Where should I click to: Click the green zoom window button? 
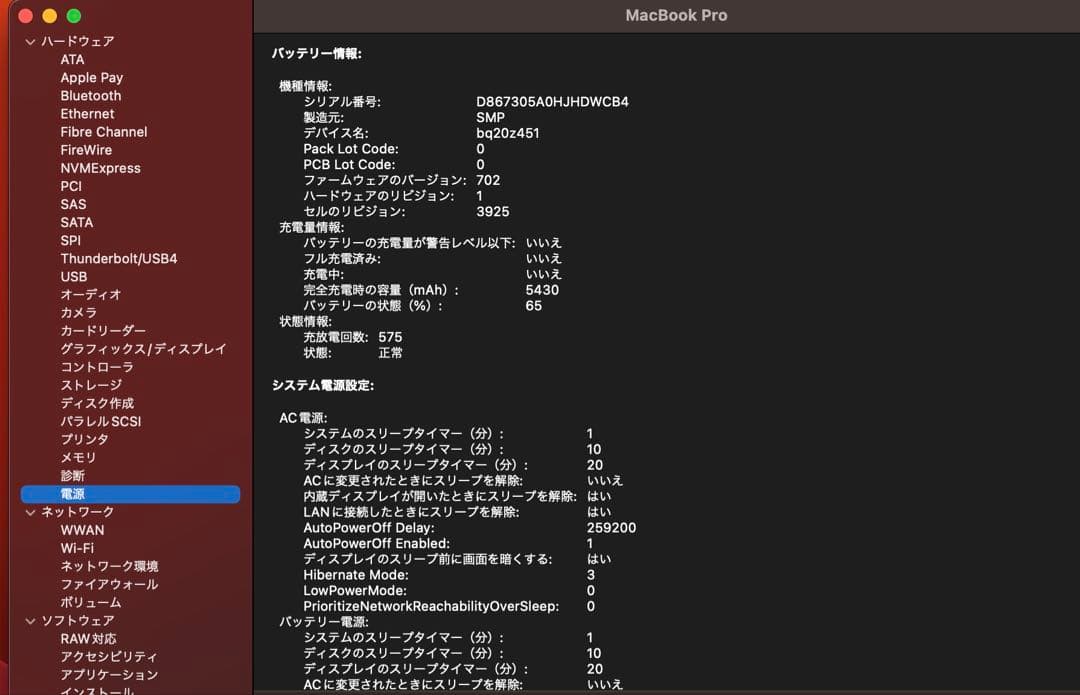pyautogui.click(x=74, y=16)
